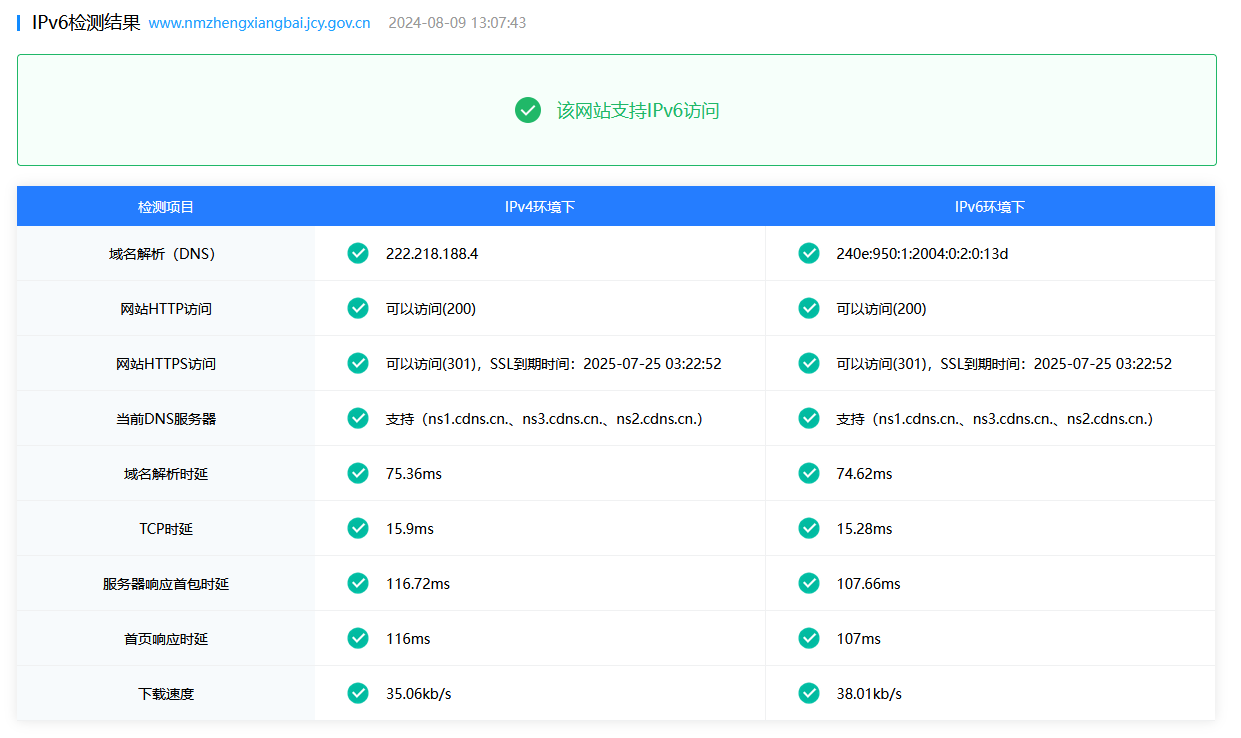Click the check icon beside 240e:950:1:2004:0:2:0:13d
The height and width of the screenshot is (738, 1241).
coord(809,253)
